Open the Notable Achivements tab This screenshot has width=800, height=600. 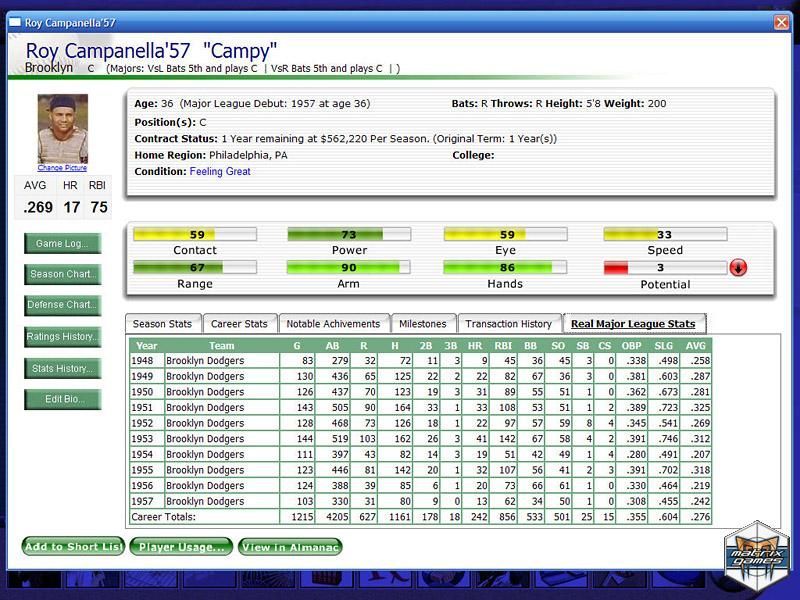point(333,324)
